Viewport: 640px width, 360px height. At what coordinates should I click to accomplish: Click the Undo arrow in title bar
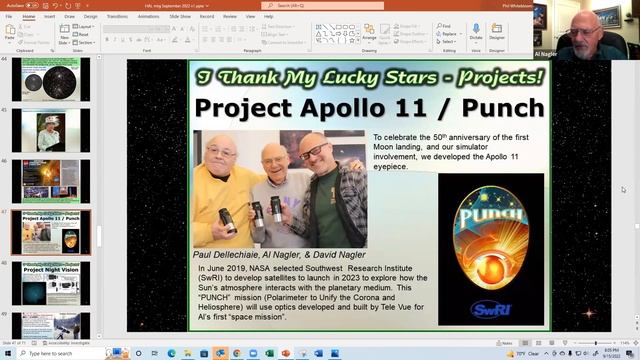coord(56,6)
